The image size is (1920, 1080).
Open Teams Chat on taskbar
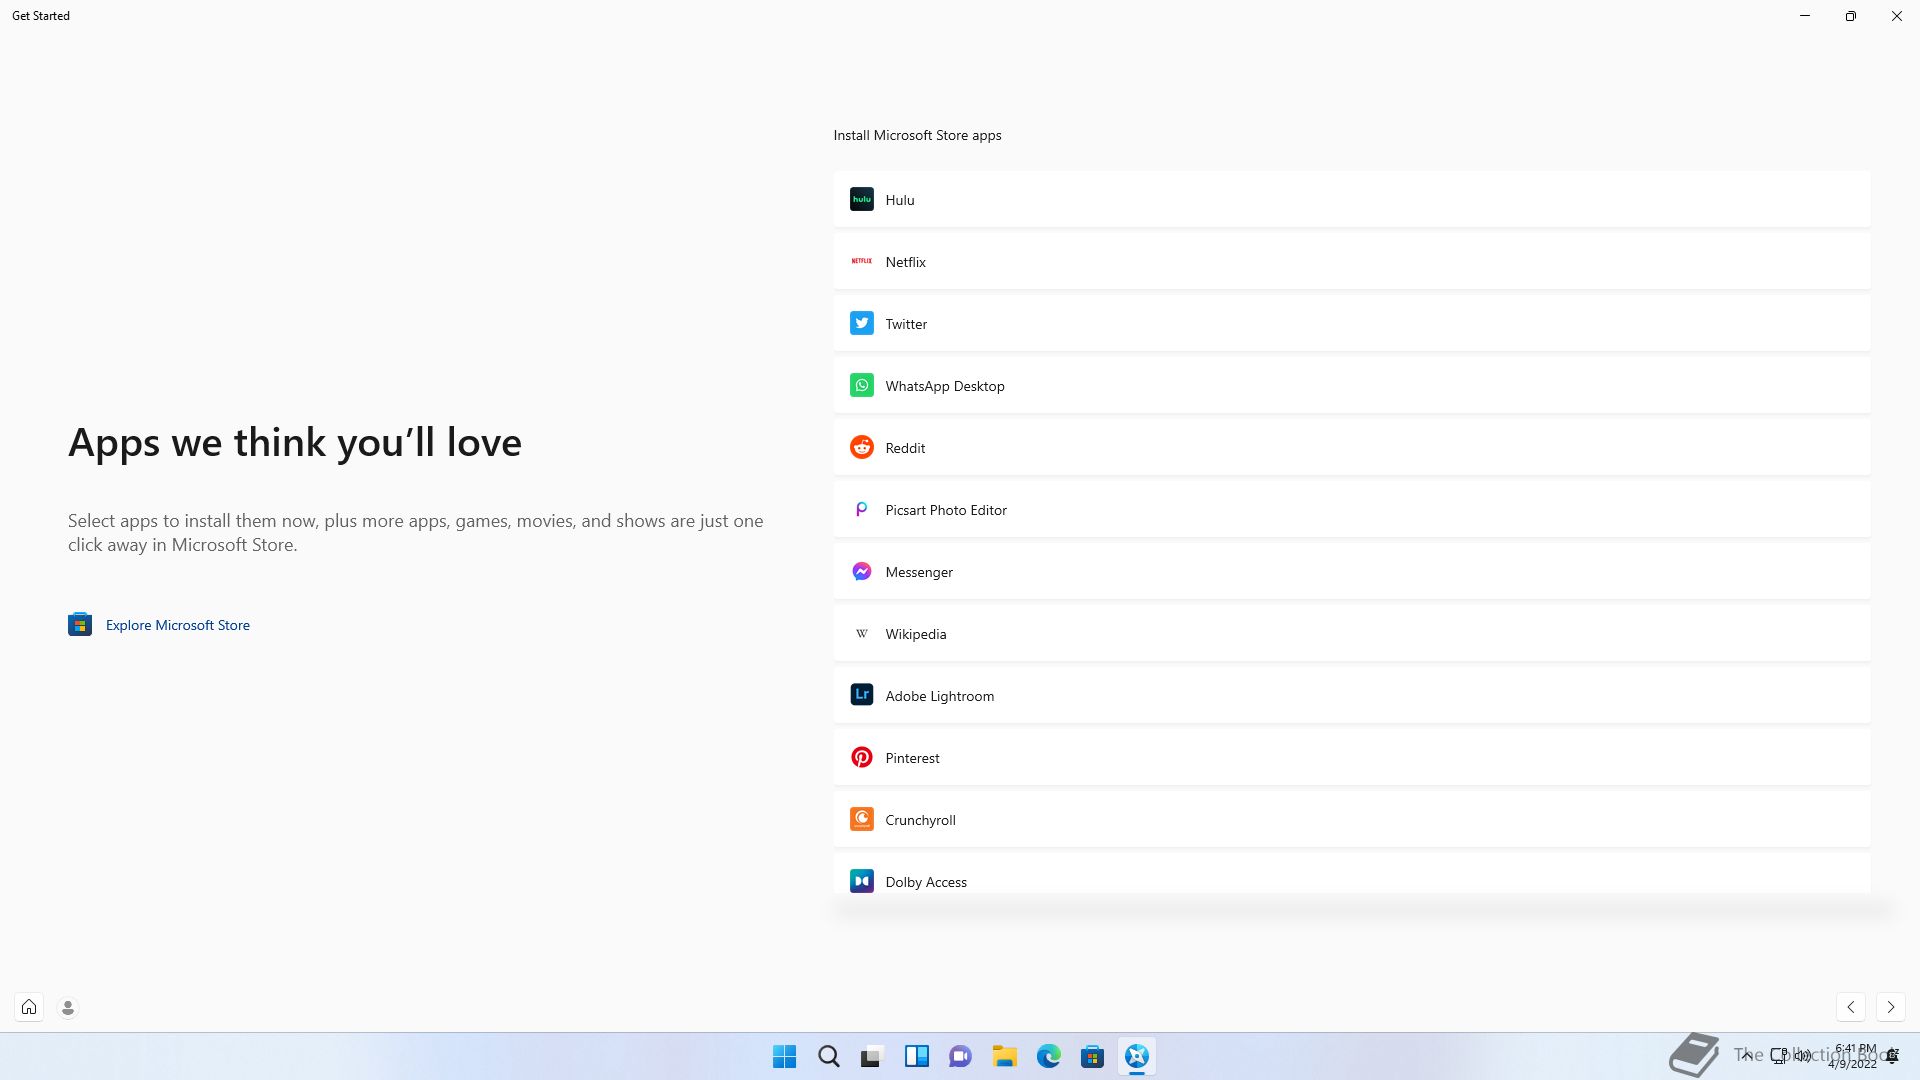[x=961, y=1056]
